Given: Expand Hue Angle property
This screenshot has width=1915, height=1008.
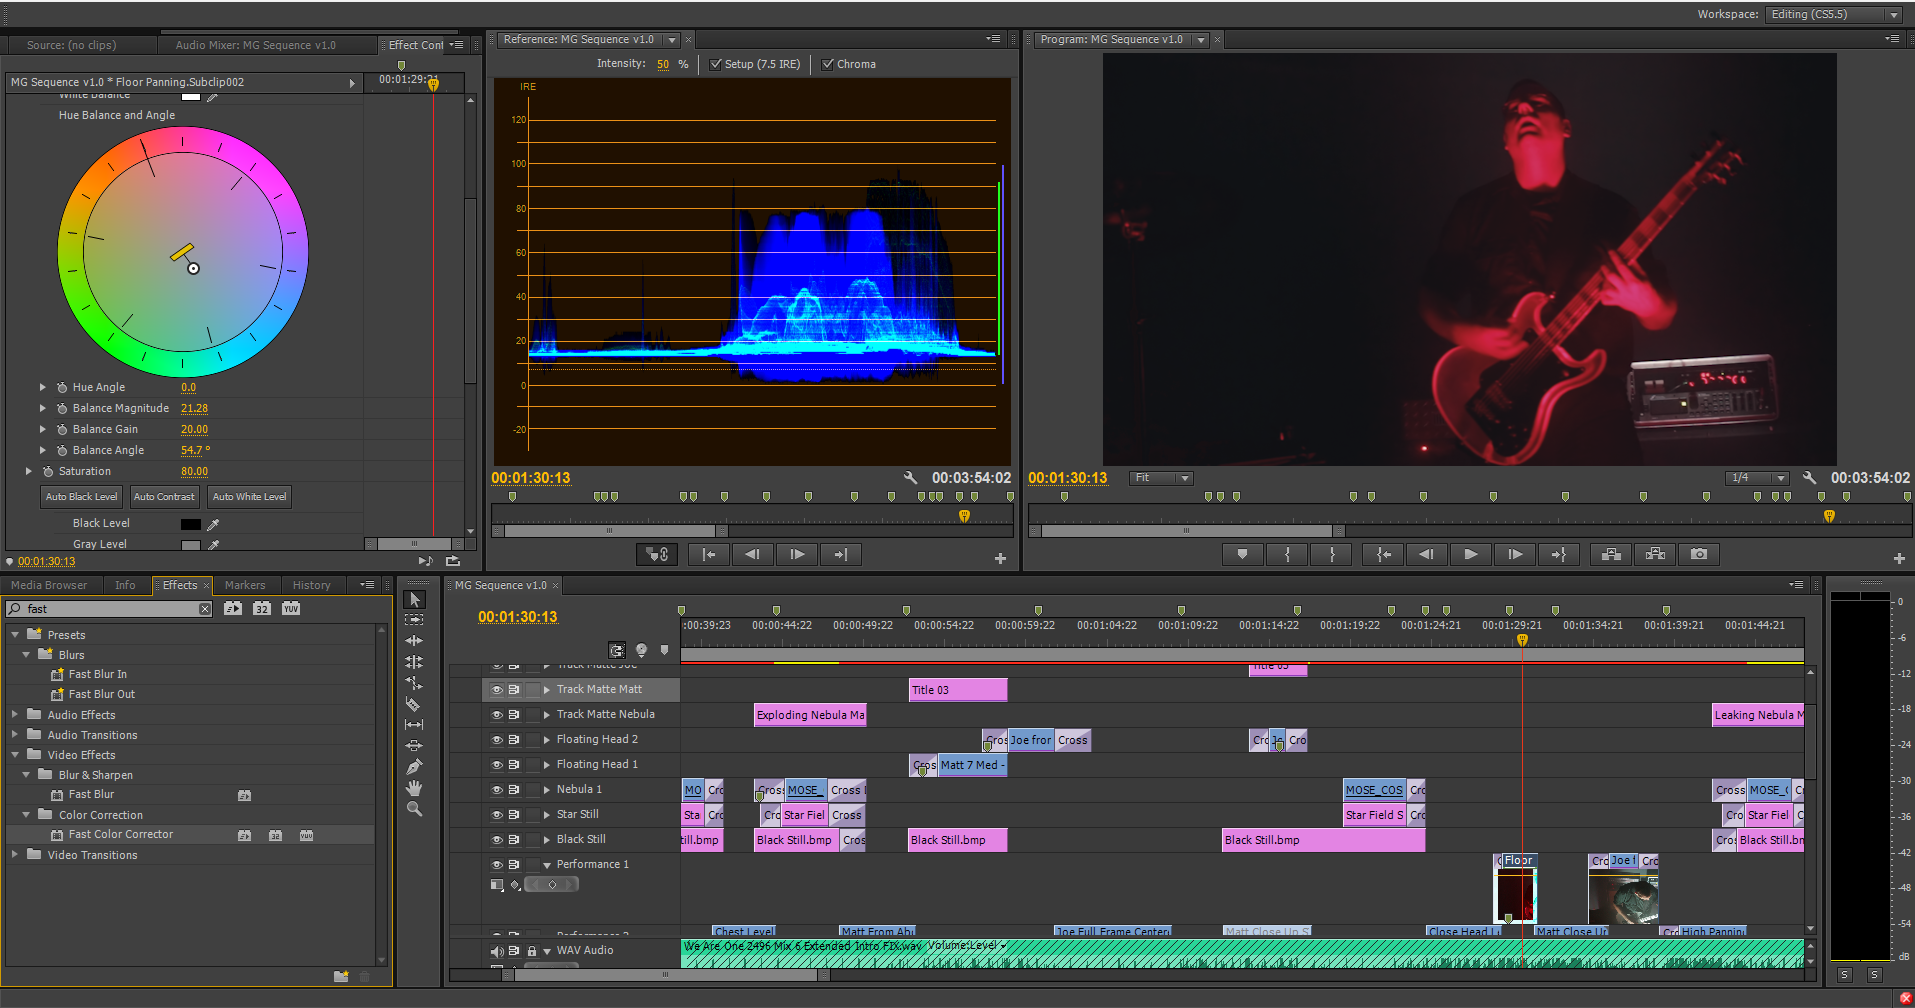Looking at the screenshot, I should (42, 387).
